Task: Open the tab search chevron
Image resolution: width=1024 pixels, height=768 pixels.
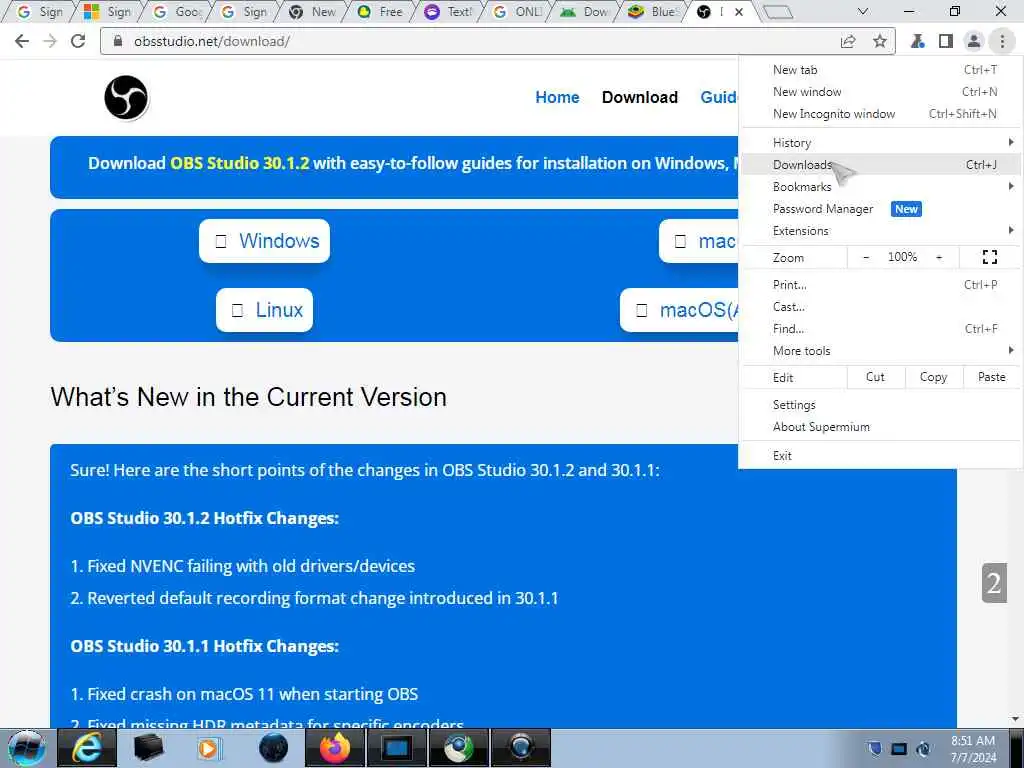Action: (x=863, y=12)
